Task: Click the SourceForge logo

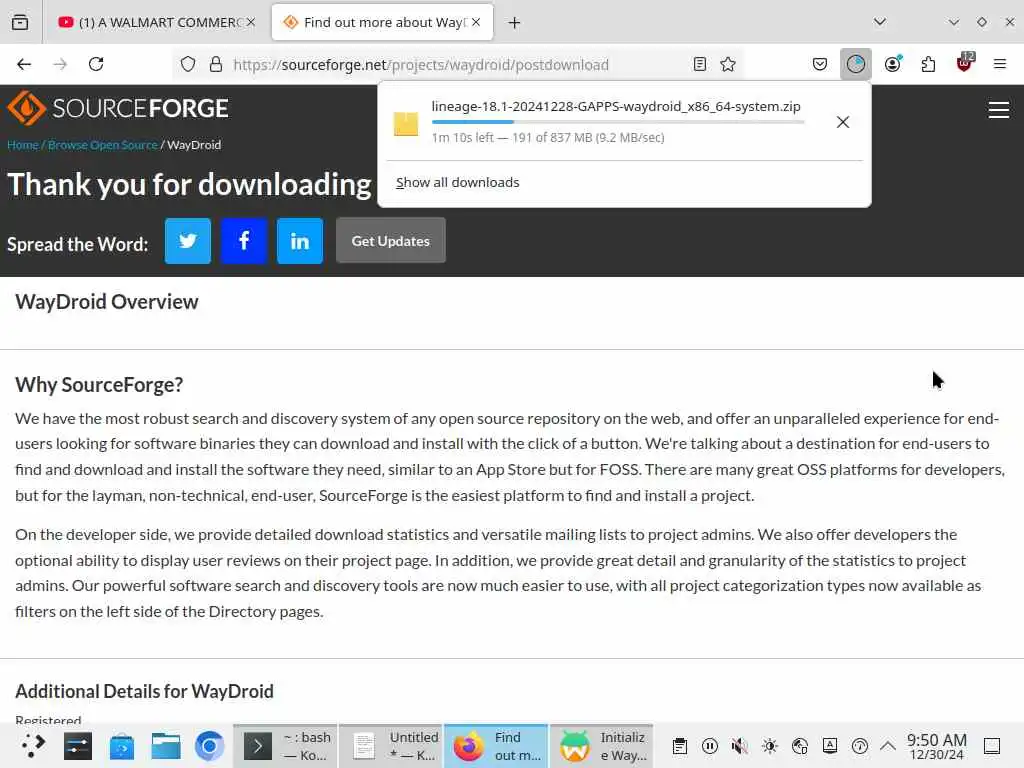Action: tap(118, 108)
